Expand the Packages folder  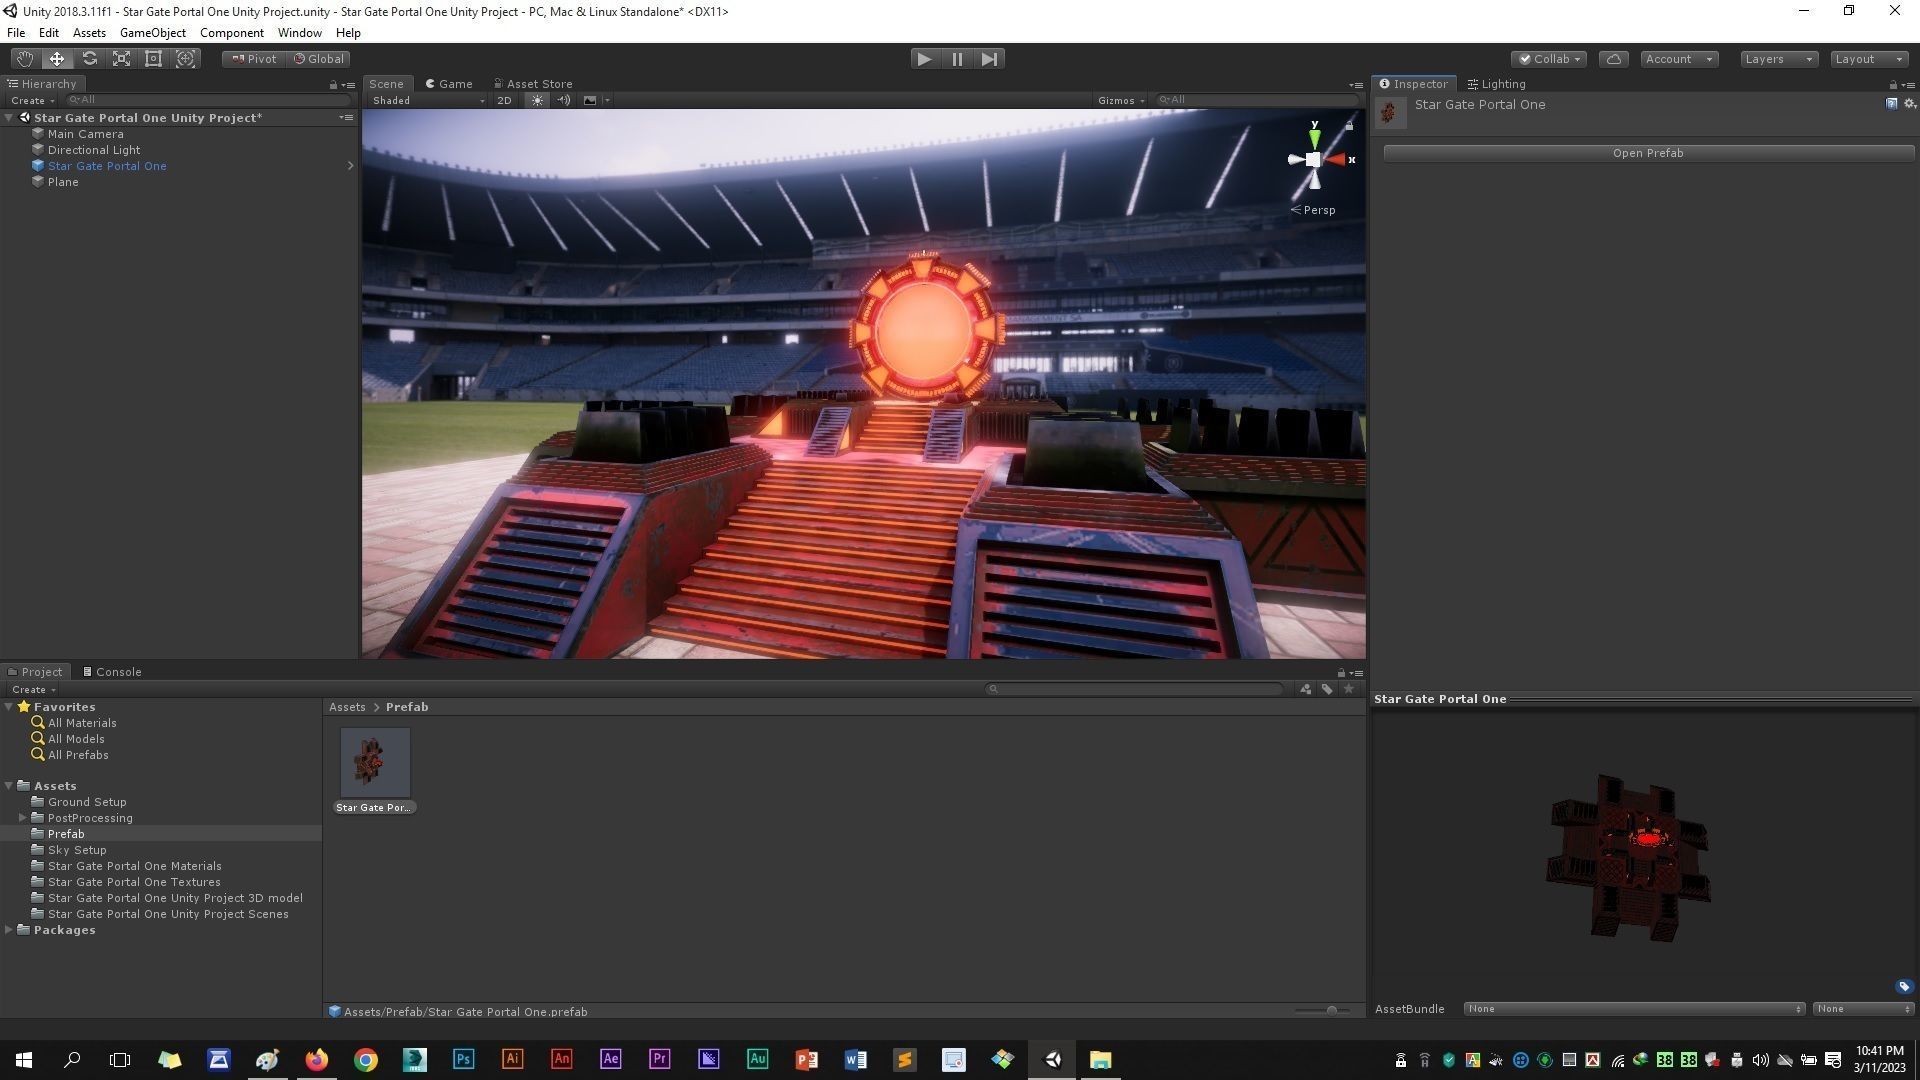pyautogui.click(x=9, y=930)
